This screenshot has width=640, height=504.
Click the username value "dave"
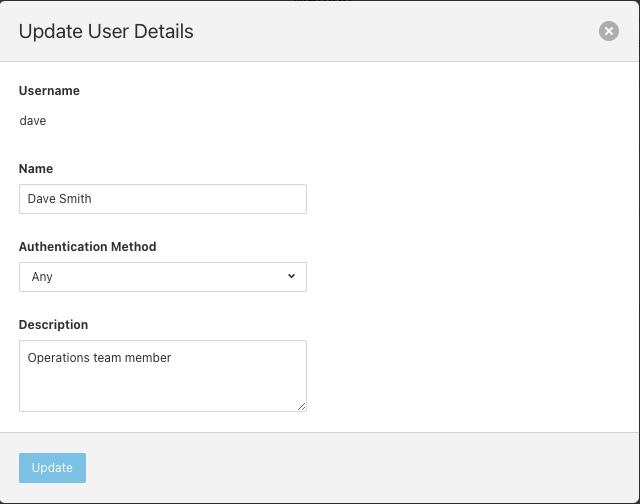(x=33, y=121)
